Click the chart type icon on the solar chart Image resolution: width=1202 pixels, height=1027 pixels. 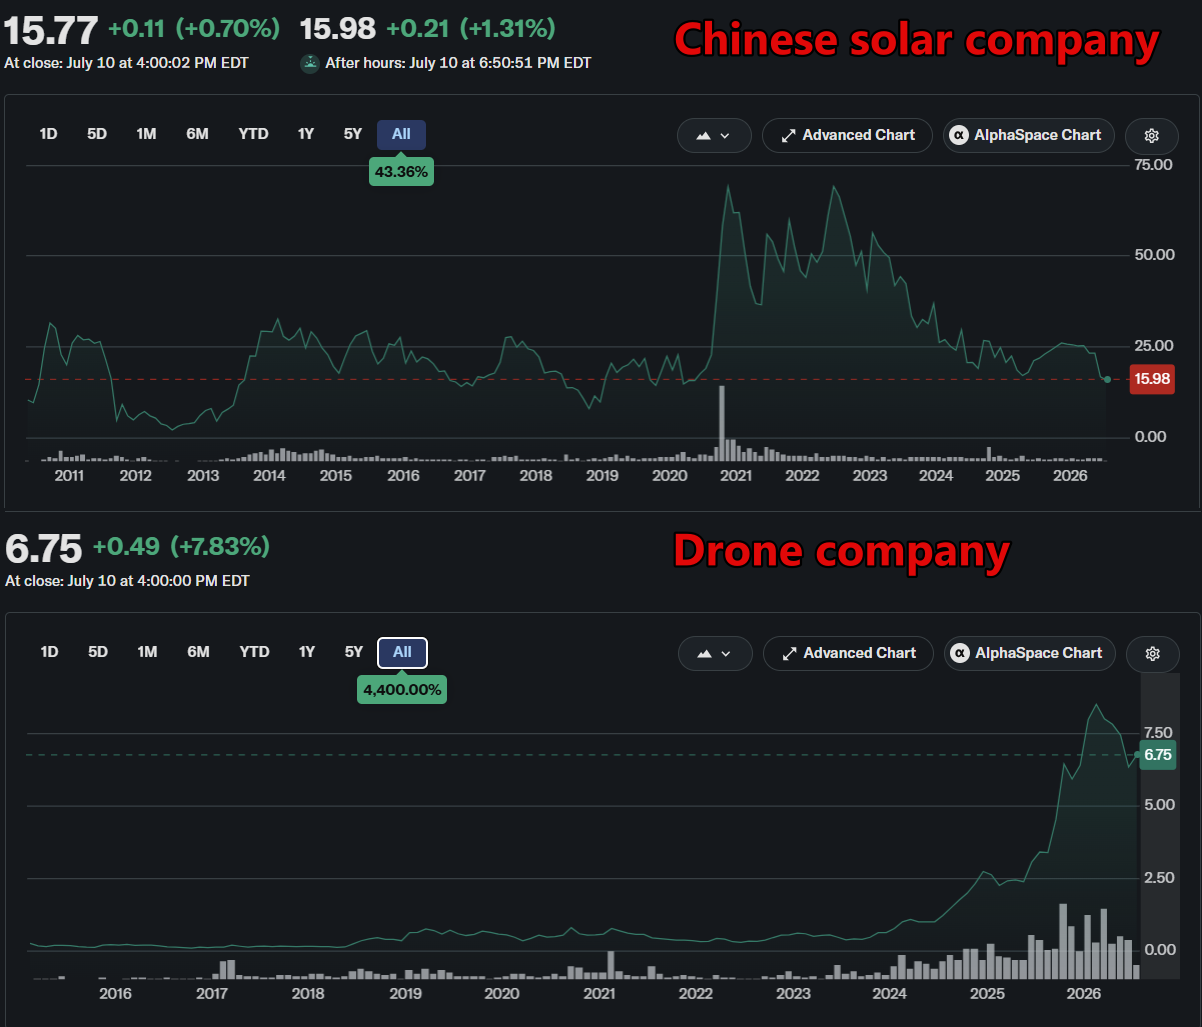(703, 136)
